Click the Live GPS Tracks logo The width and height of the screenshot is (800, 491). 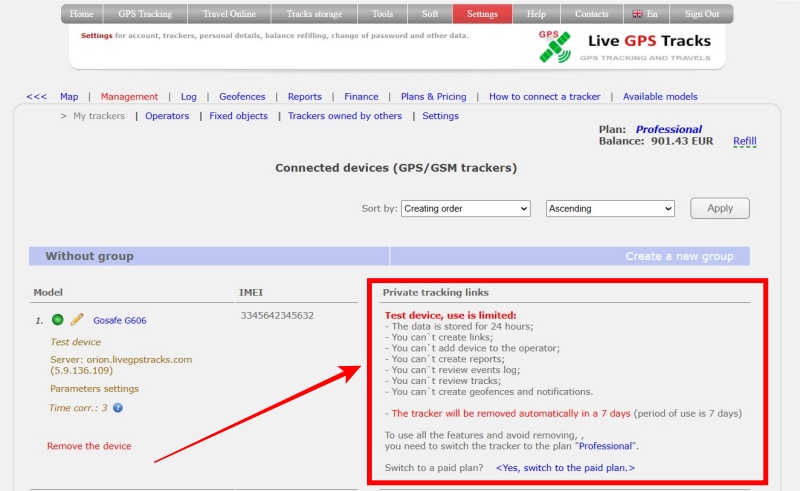pos(625,46)
